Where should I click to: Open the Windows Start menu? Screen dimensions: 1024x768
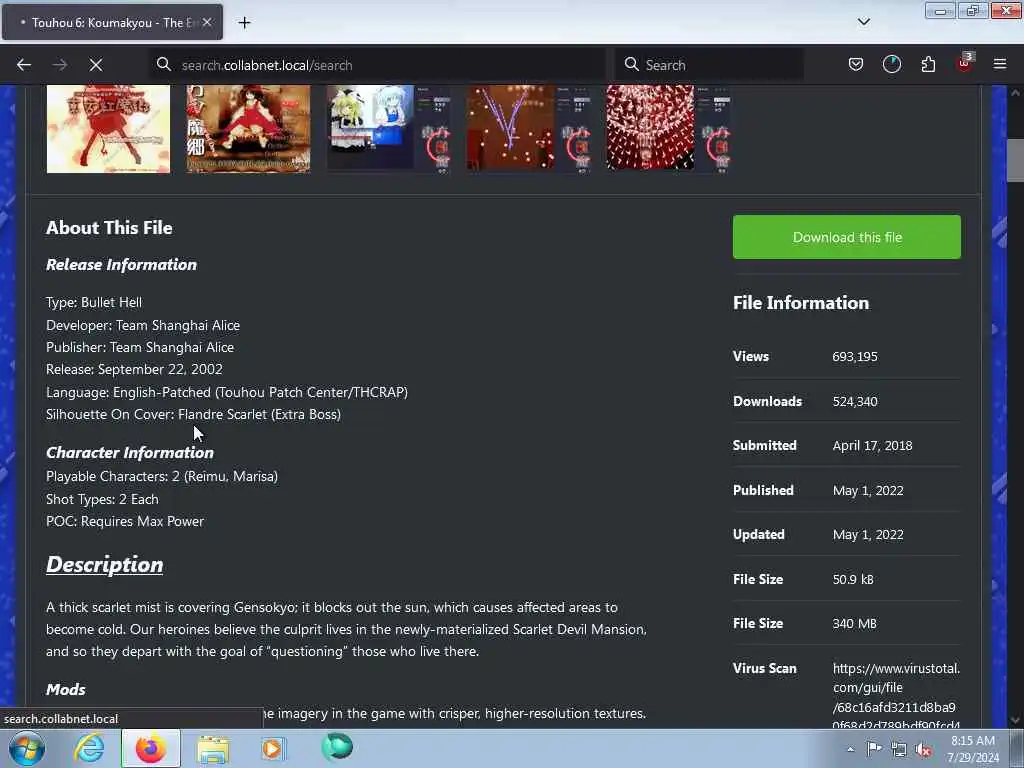pos(26,748)
